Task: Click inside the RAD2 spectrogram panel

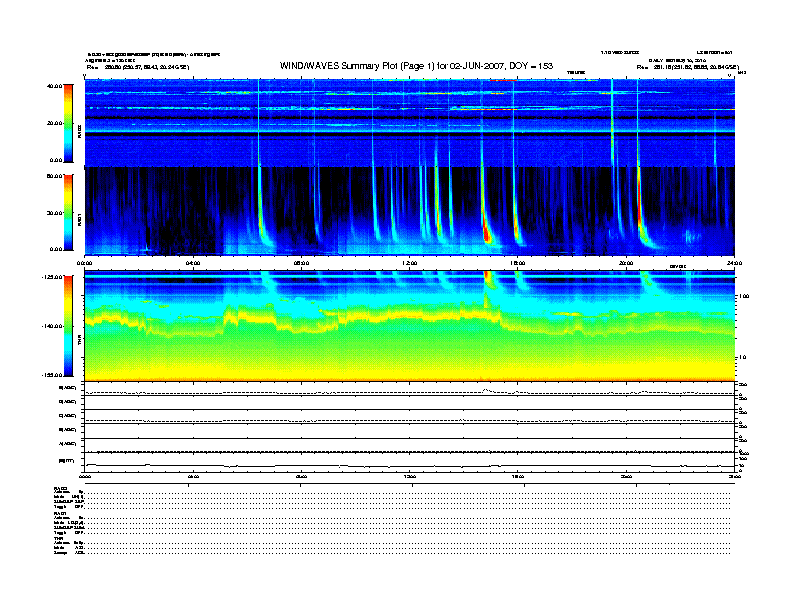Action: point(410,123)
